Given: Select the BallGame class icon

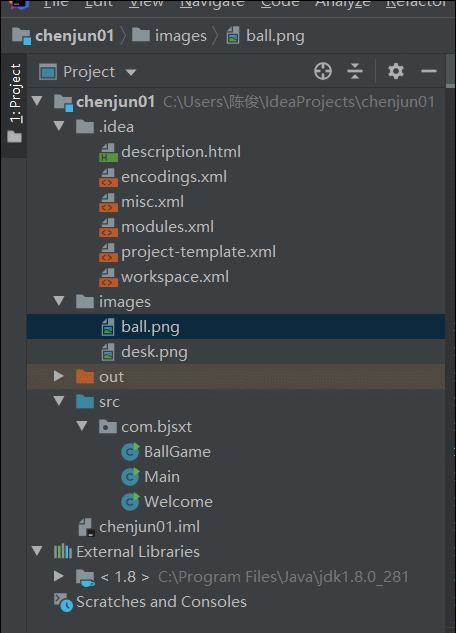Looking at the screenshot, I should coord(130,452).
